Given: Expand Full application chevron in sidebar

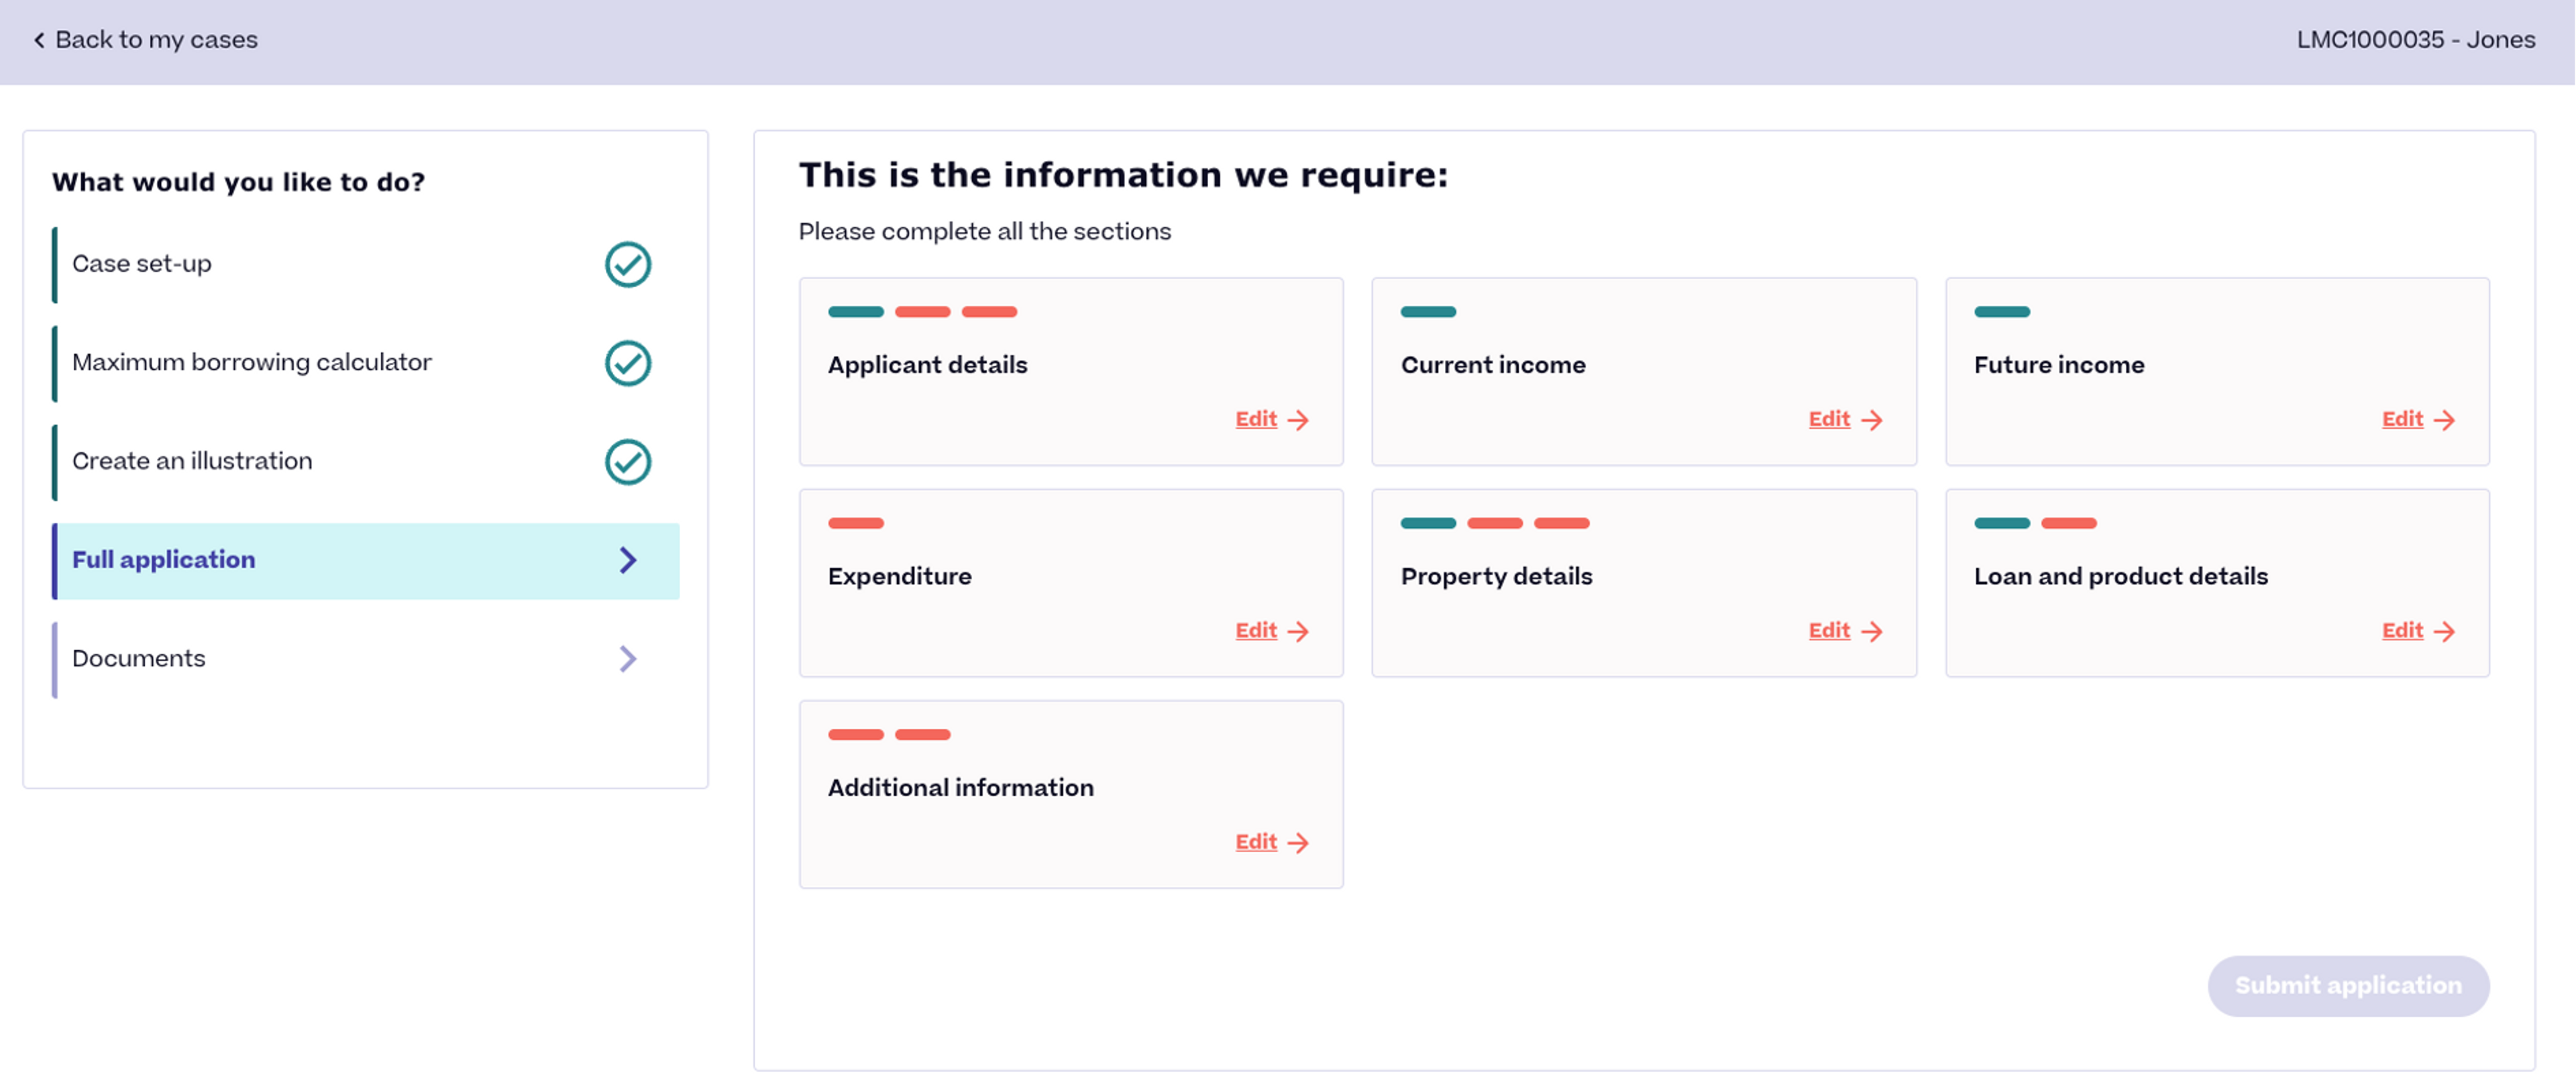Looking at the screenshot, I should click(x=627, y=560).
